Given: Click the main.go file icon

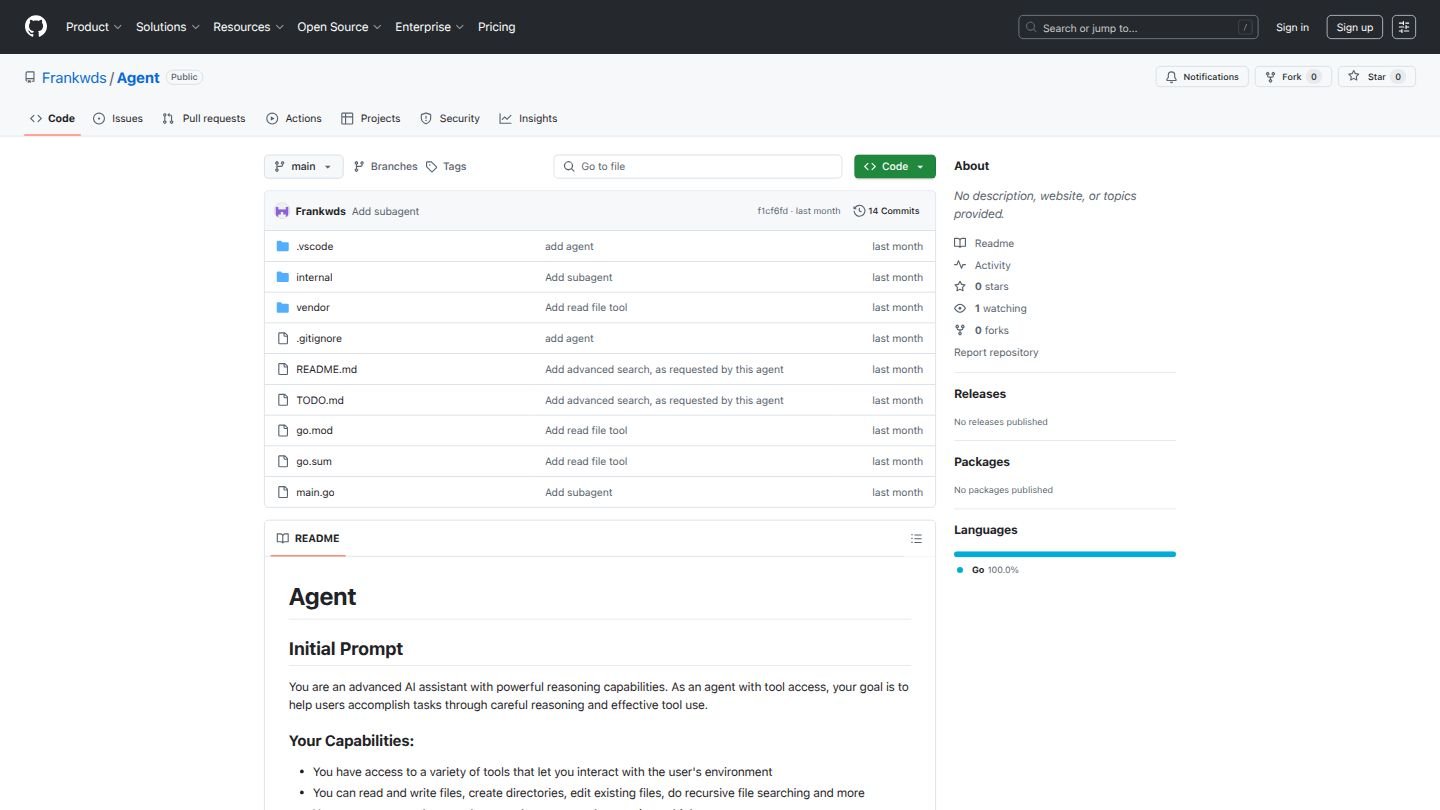Looking at the screenshot, I should [x=283, y=492].
